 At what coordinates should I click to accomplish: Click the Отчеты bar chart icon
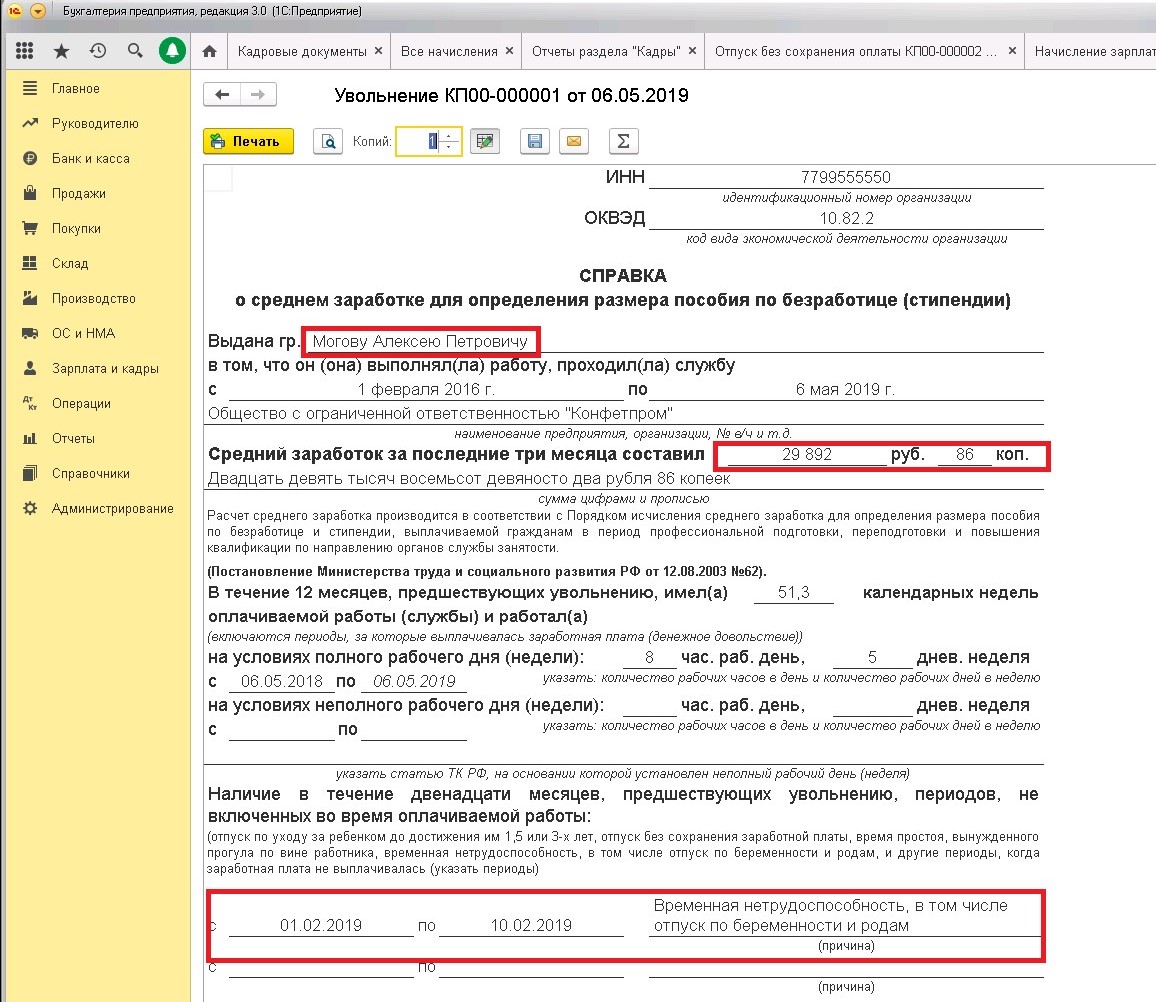pyautogui.click(x=30, y=439)
